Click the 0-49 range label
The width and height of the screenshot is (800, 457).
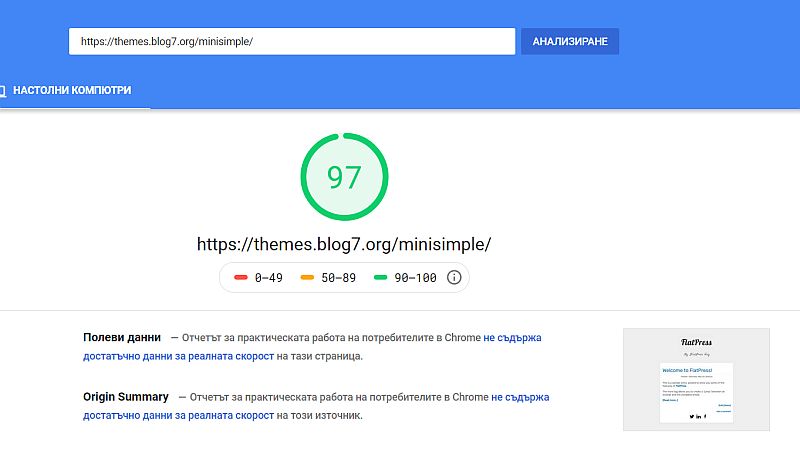(269, 278)
